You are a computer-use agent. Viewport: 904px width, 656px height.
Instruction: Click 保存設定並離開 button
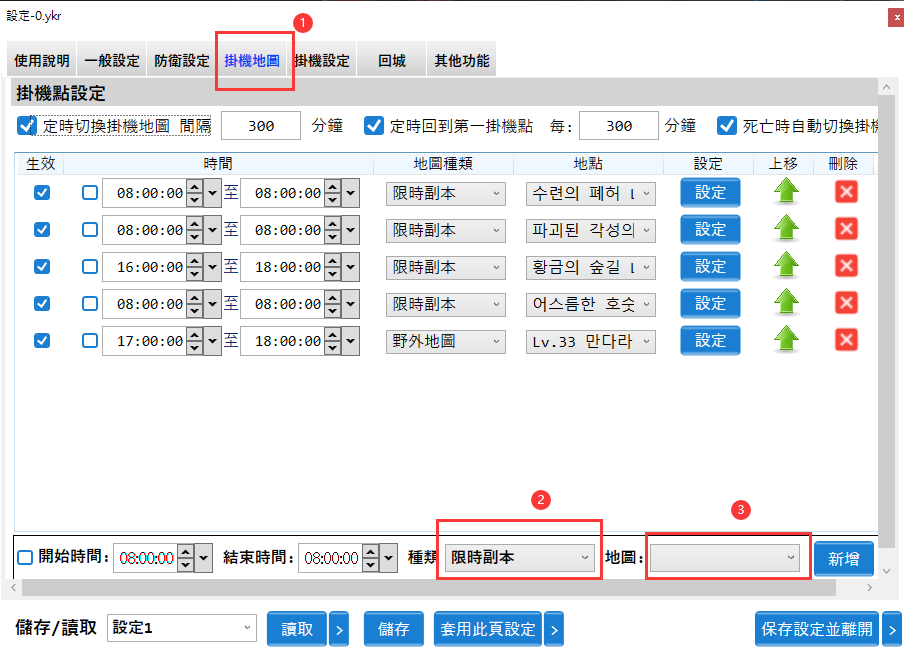[816, 629]
